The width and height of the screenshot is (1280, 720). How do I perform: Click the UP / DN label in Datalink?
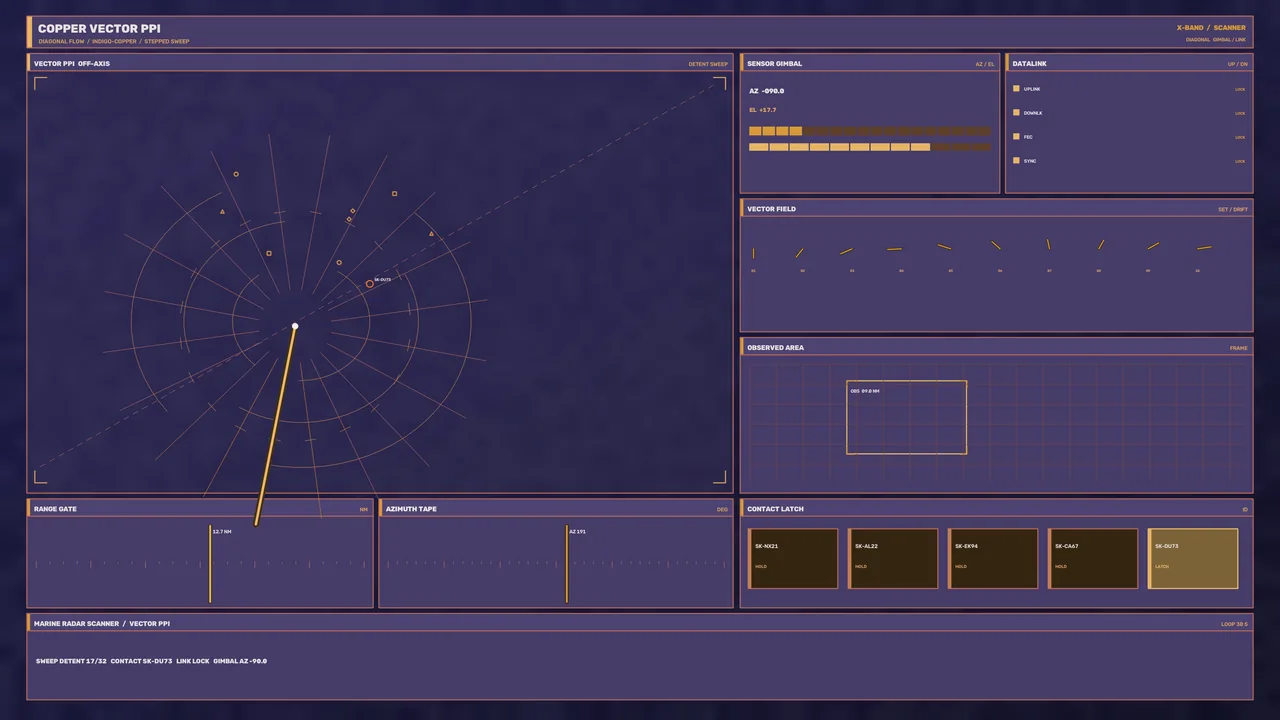1238,64
